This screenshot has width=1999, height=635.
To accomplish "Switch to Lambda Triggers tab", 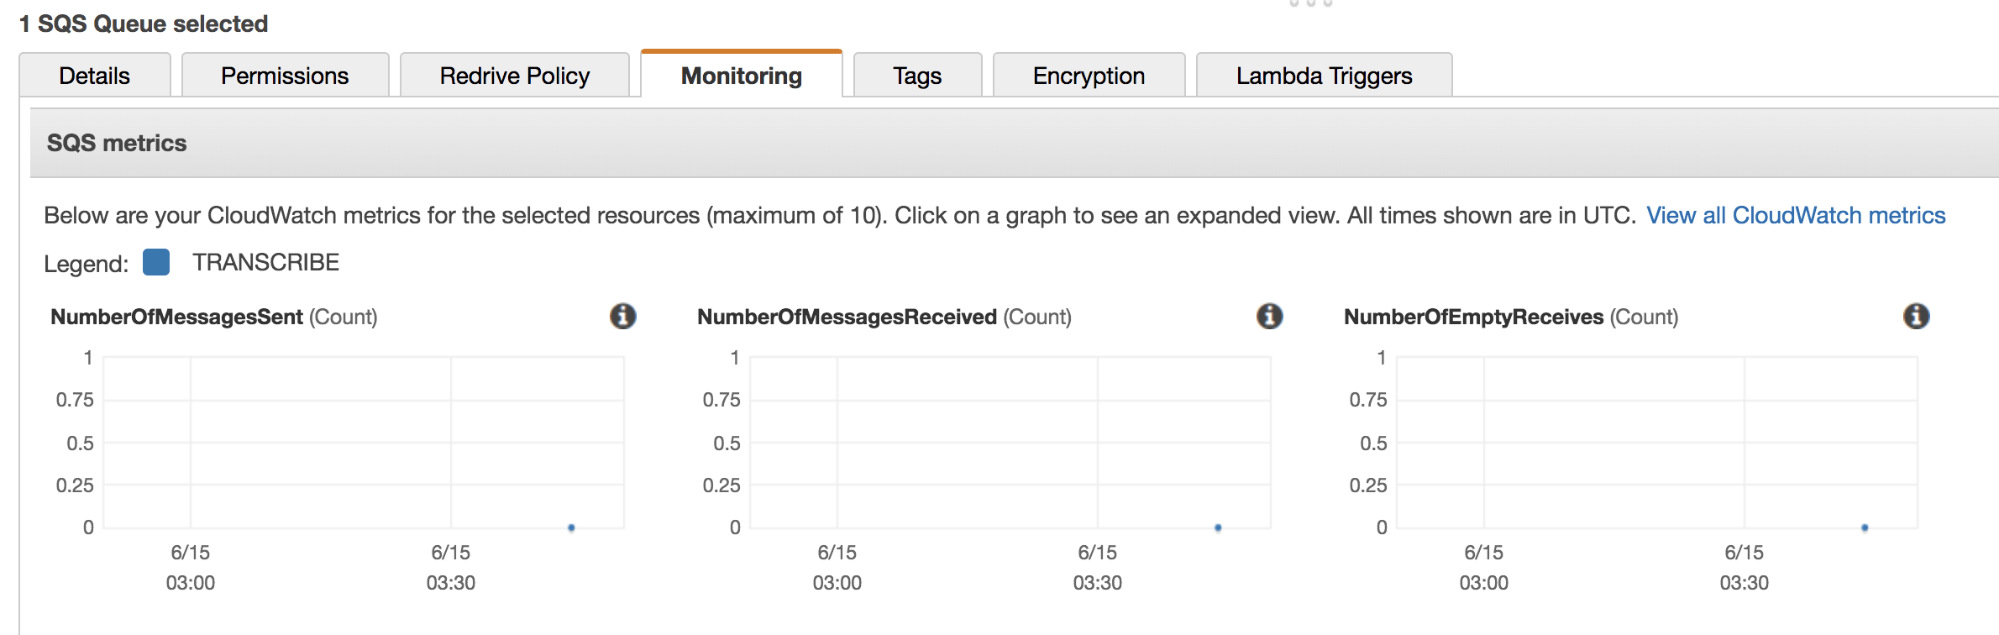I will tap(1324, 76).
